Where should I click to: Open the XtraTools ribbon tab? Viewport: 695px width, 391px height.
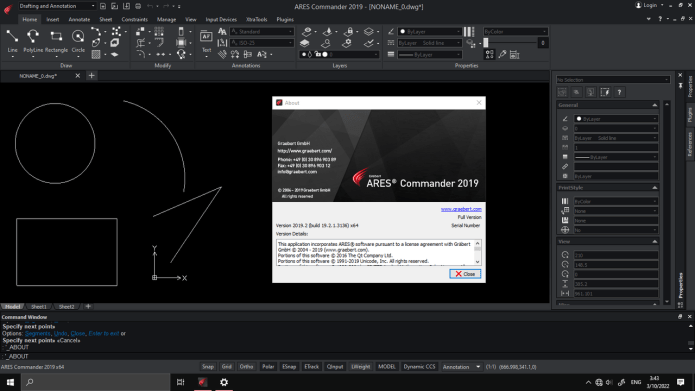click(257, 20)
